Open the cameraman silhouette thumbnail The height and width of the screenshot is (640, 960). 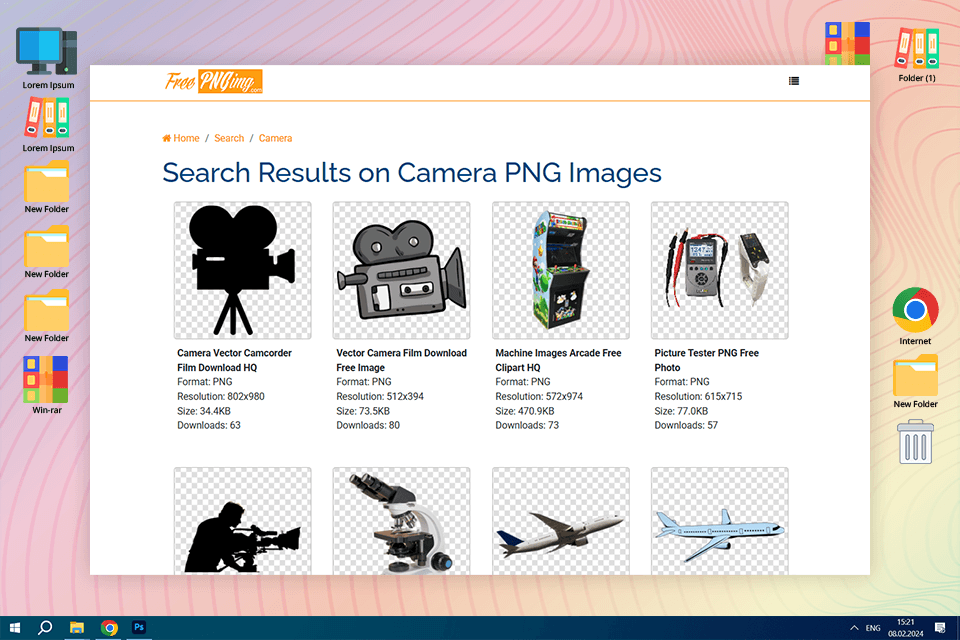click(242, 521)
